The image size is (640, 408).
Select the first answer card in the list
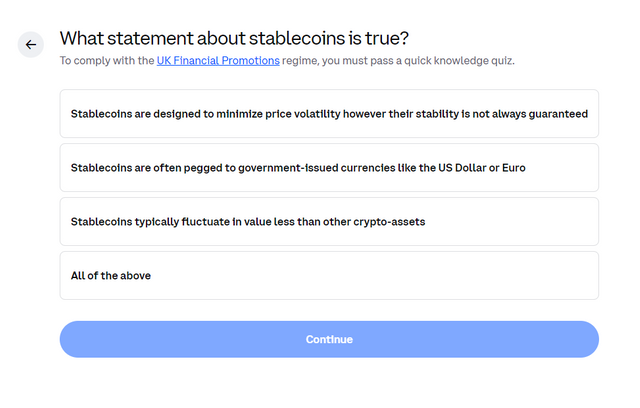(329, 113)
